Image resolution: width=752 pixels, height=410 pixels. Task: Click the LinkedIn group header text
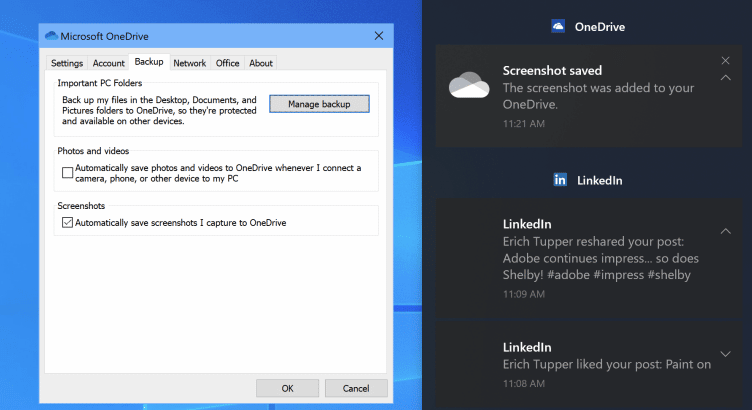[599, 181]
